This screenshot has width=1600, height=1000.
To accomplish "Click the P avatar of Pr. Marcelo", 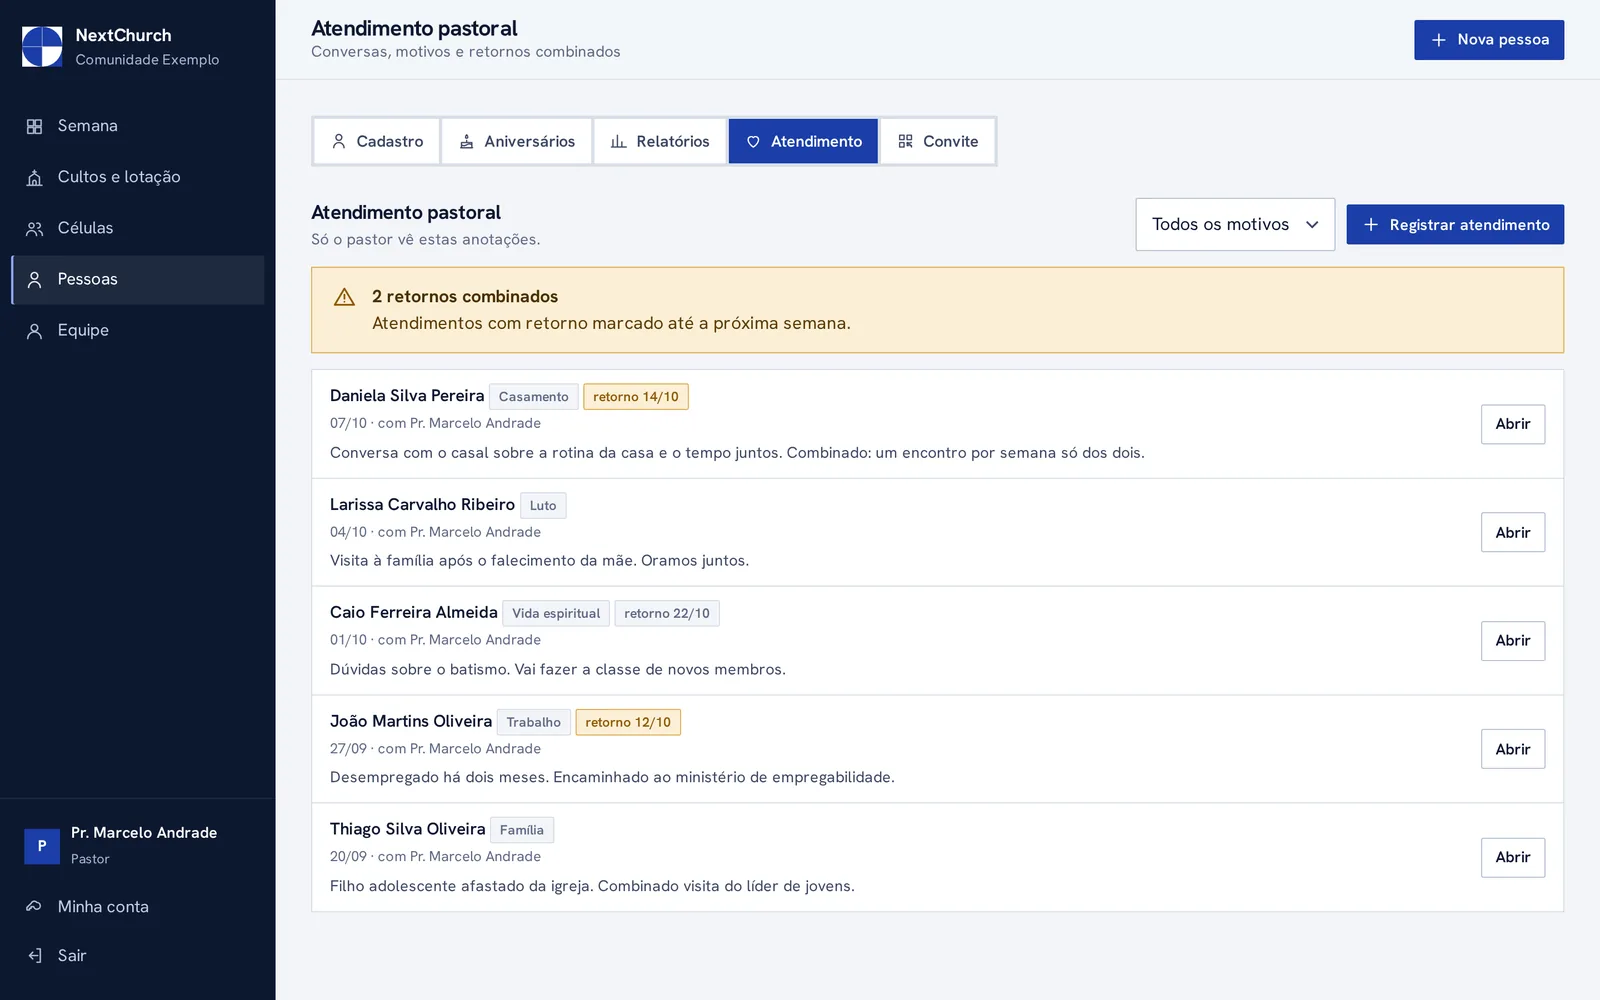I will (42, 846).
